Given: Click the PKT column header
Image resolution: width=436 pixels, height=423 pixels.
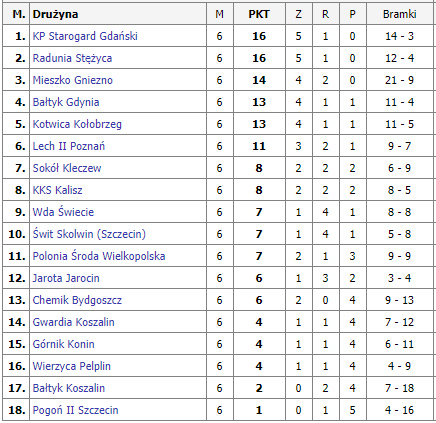Looking at the screenshot, I should (x=259, y=14).
